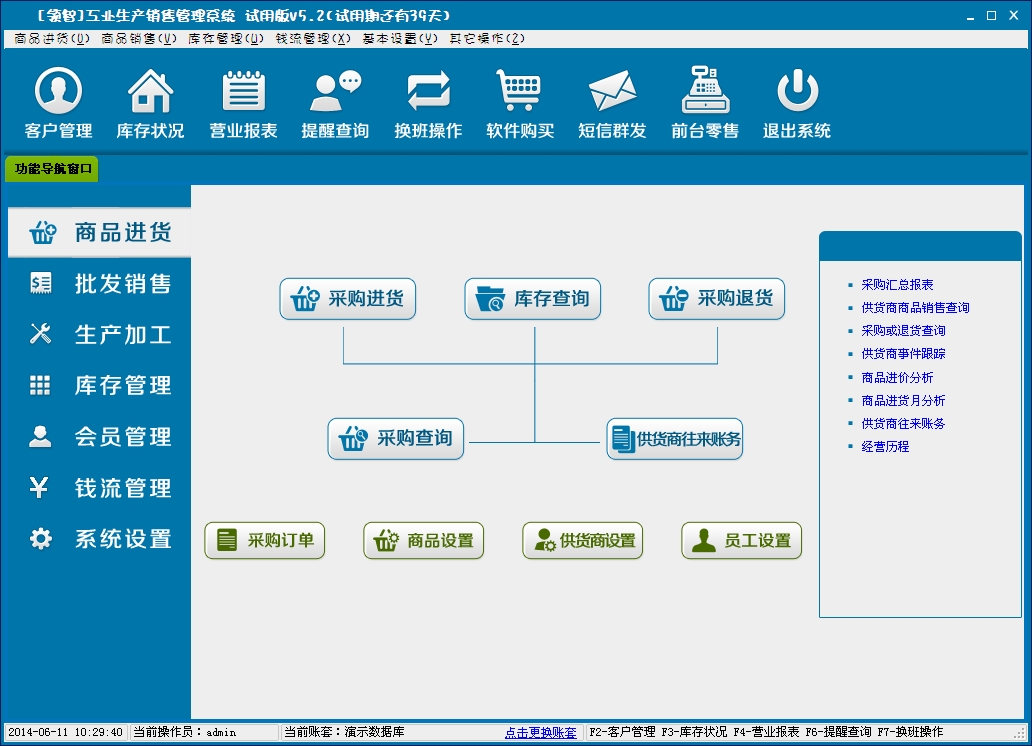
Task: Open the 钱流管理(X) menu
Action: point(313,39)
